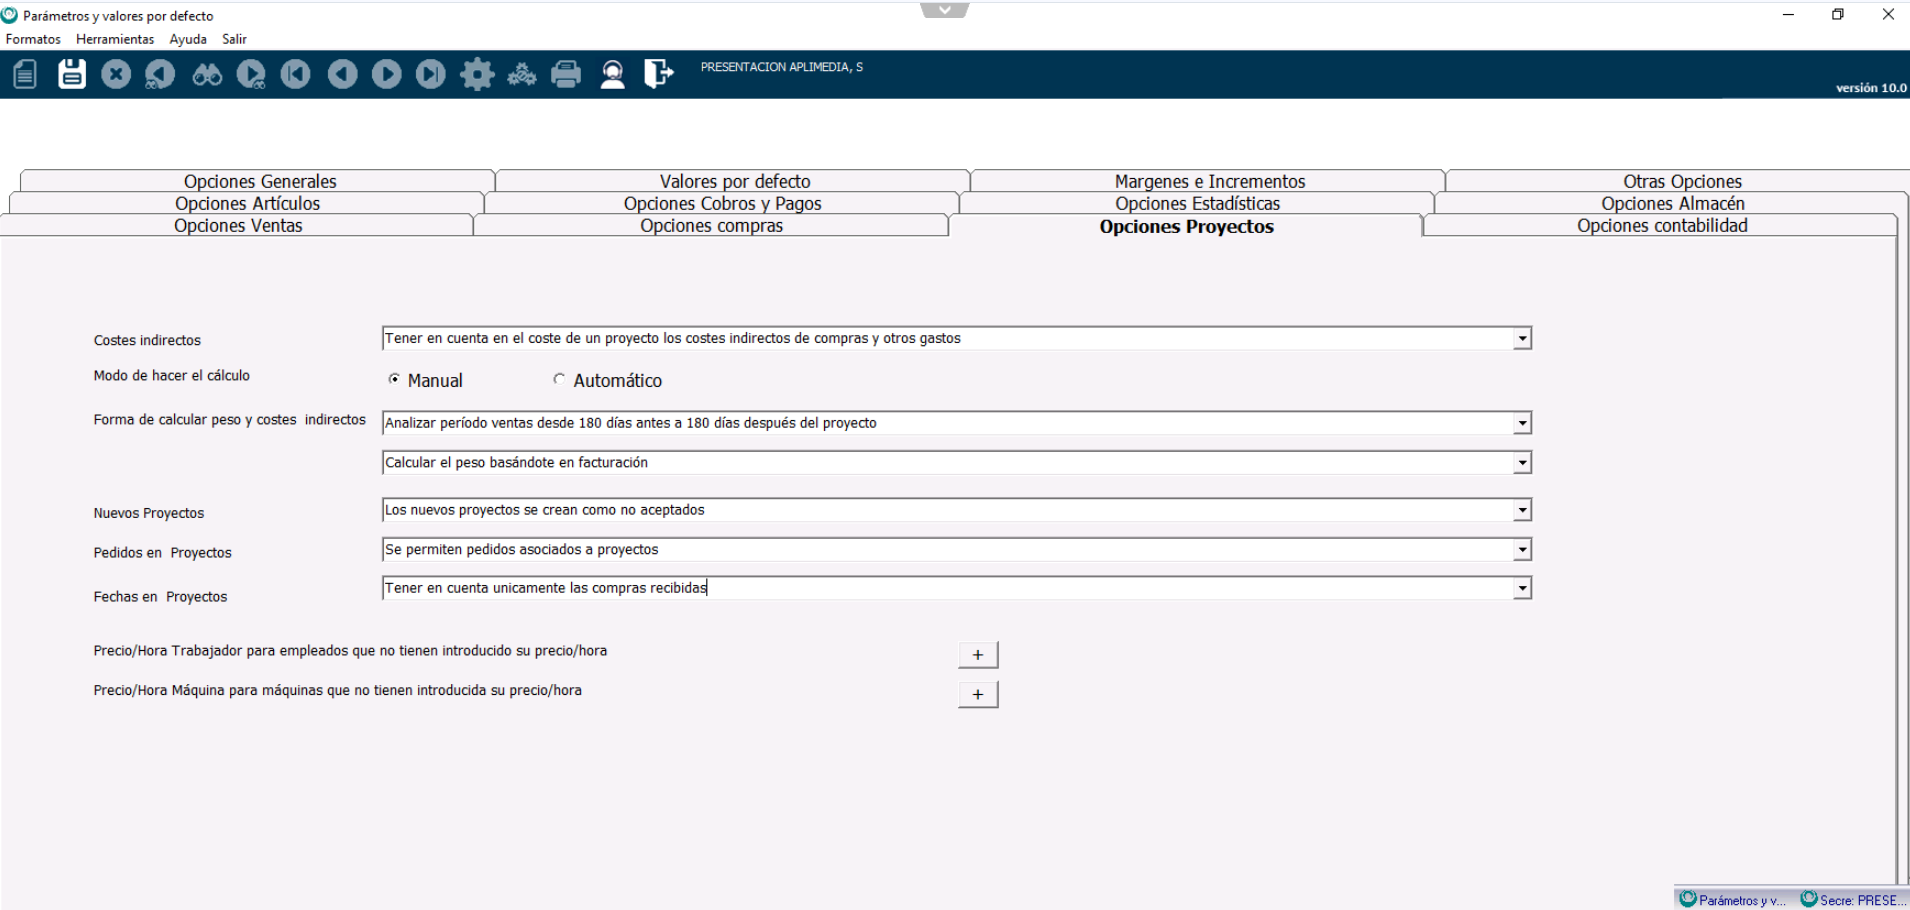The image size is (1910, 910).
Task: Click the cancel X circle icon
Action: (116, 75)
